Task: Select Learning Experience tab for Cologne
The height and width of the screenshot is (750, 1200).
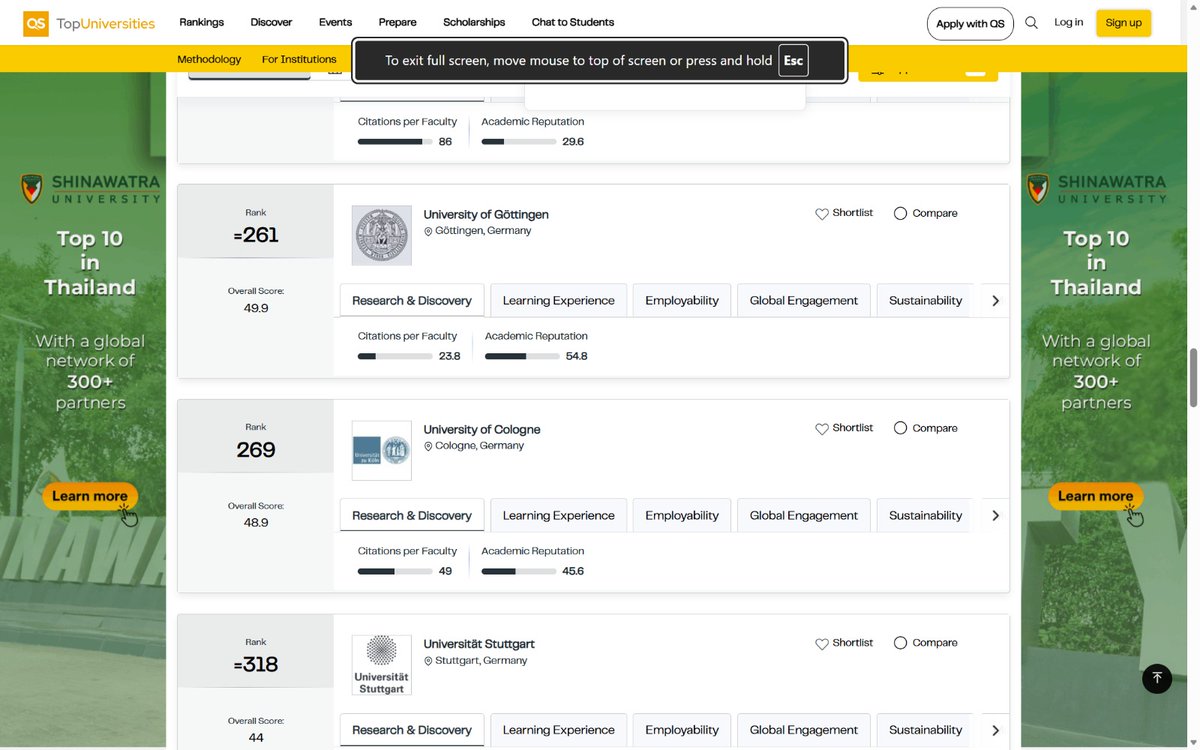Action: click(559, 516)
